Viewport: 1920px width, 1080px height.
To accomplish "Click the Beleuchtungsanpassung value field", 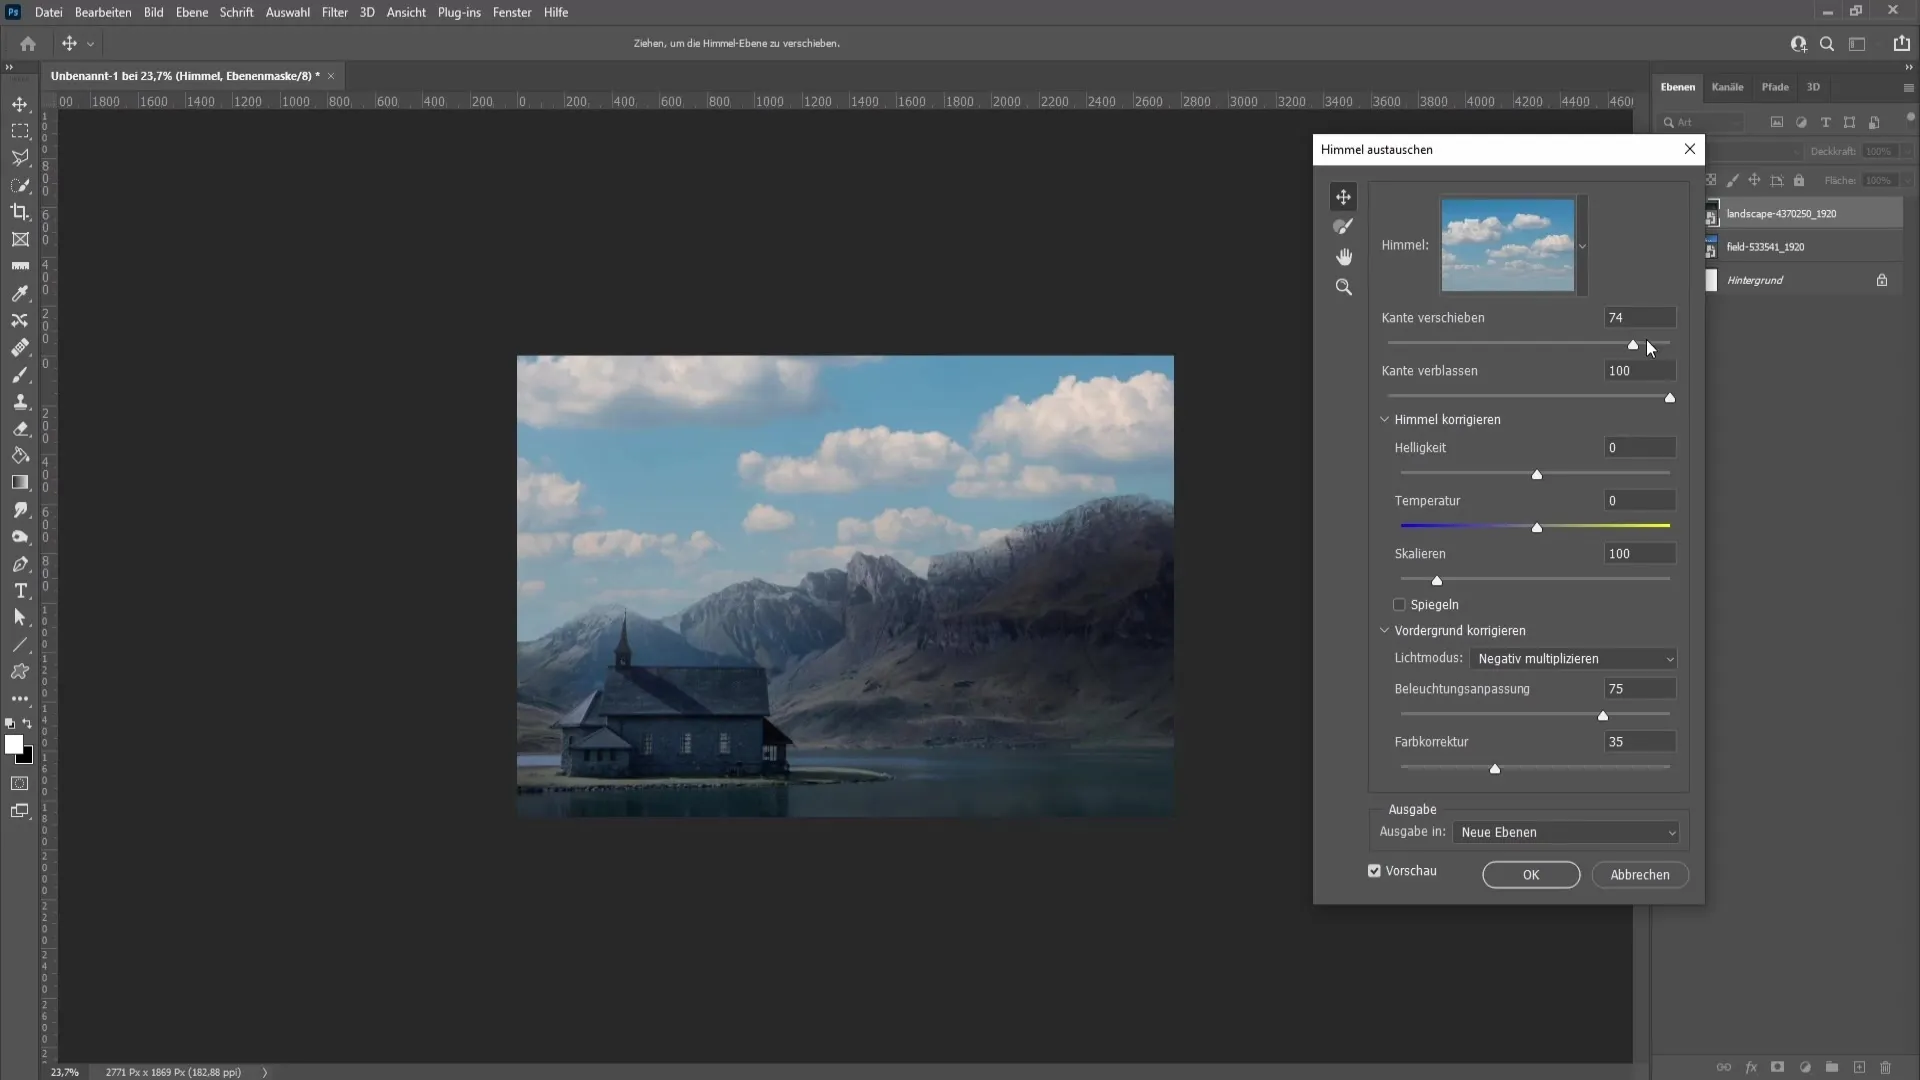I will 1640,689.
